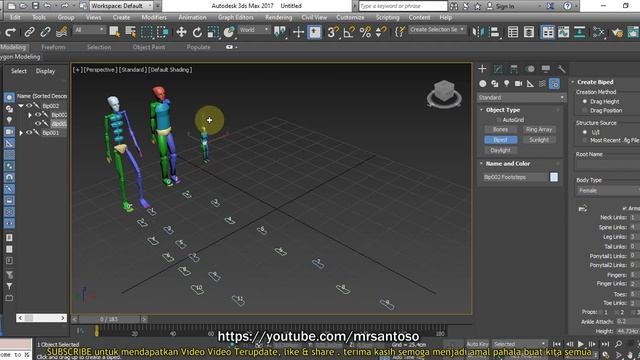Screen dimensions: 640x360
Task: Click the Mirror tool icon
Action: 477,32
